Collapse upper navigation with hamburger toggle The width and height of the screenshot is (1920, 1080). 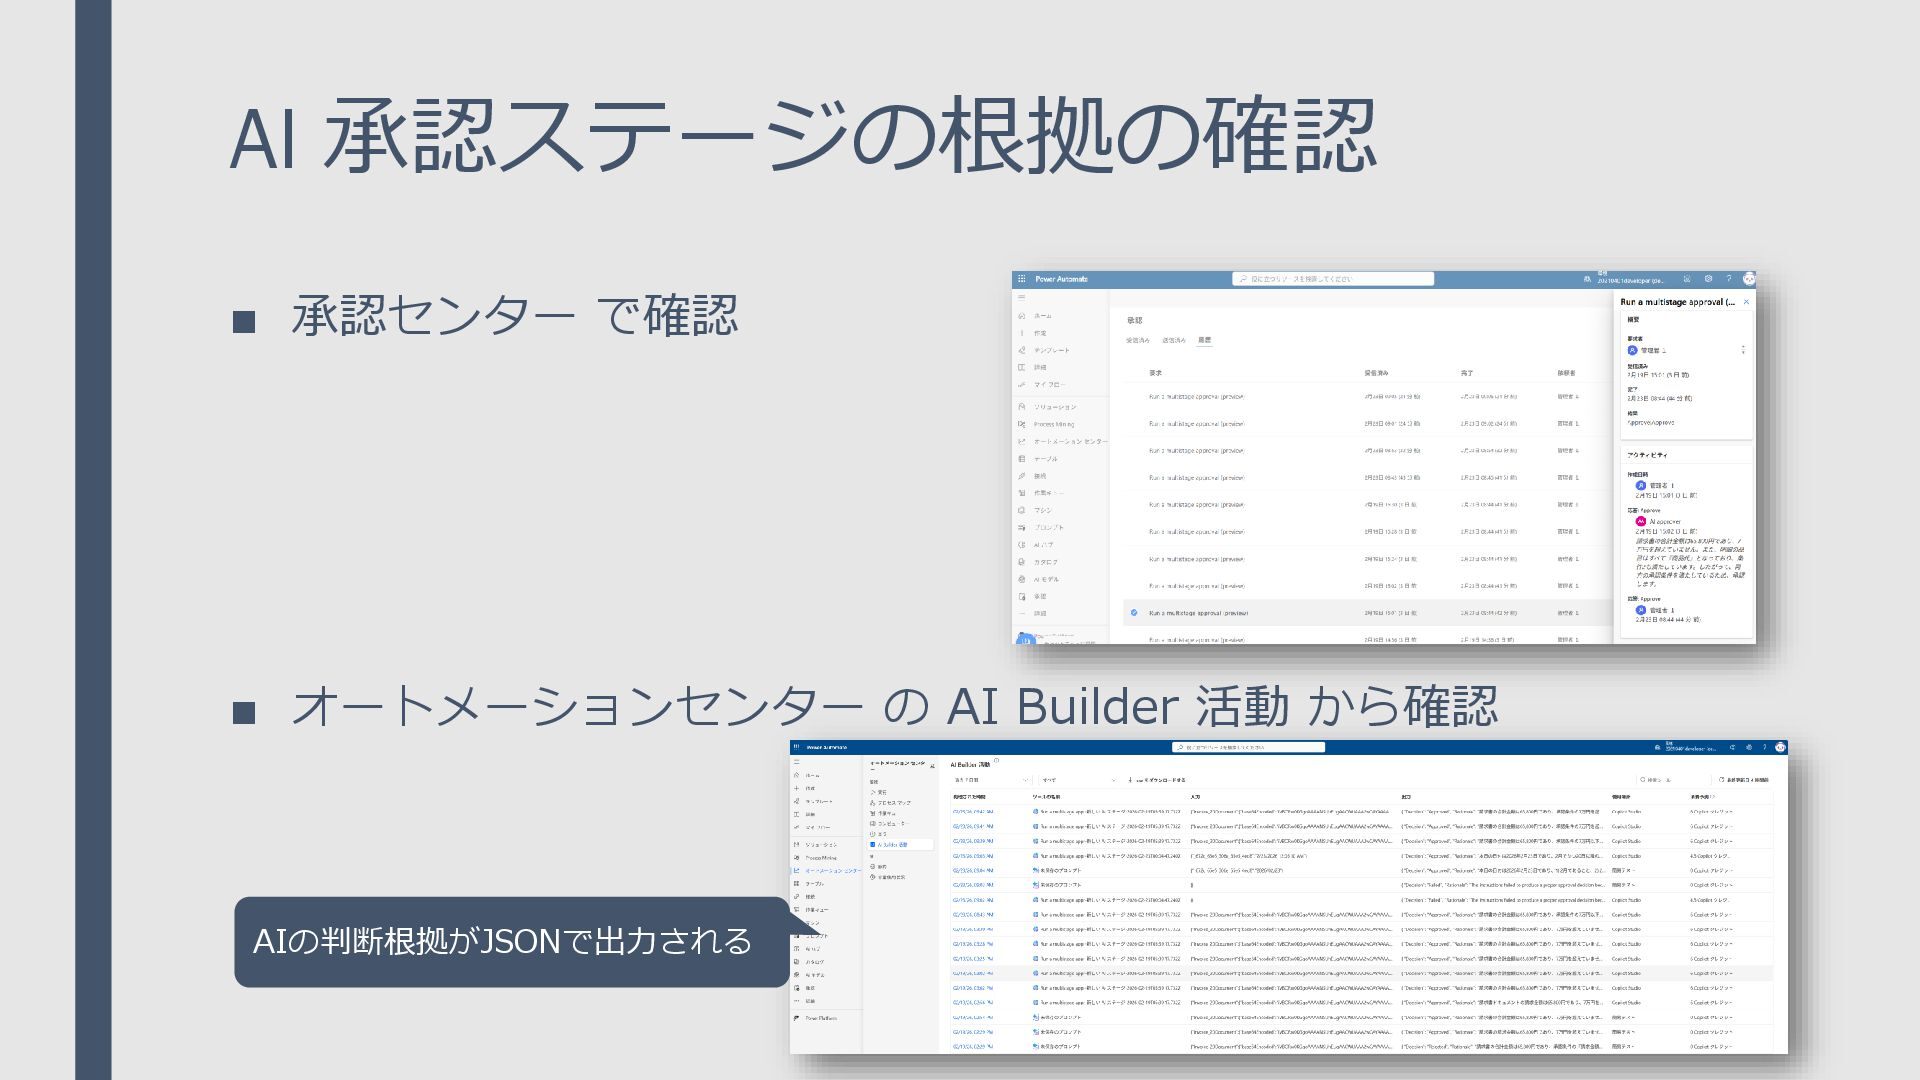[x=1021, y=297]
